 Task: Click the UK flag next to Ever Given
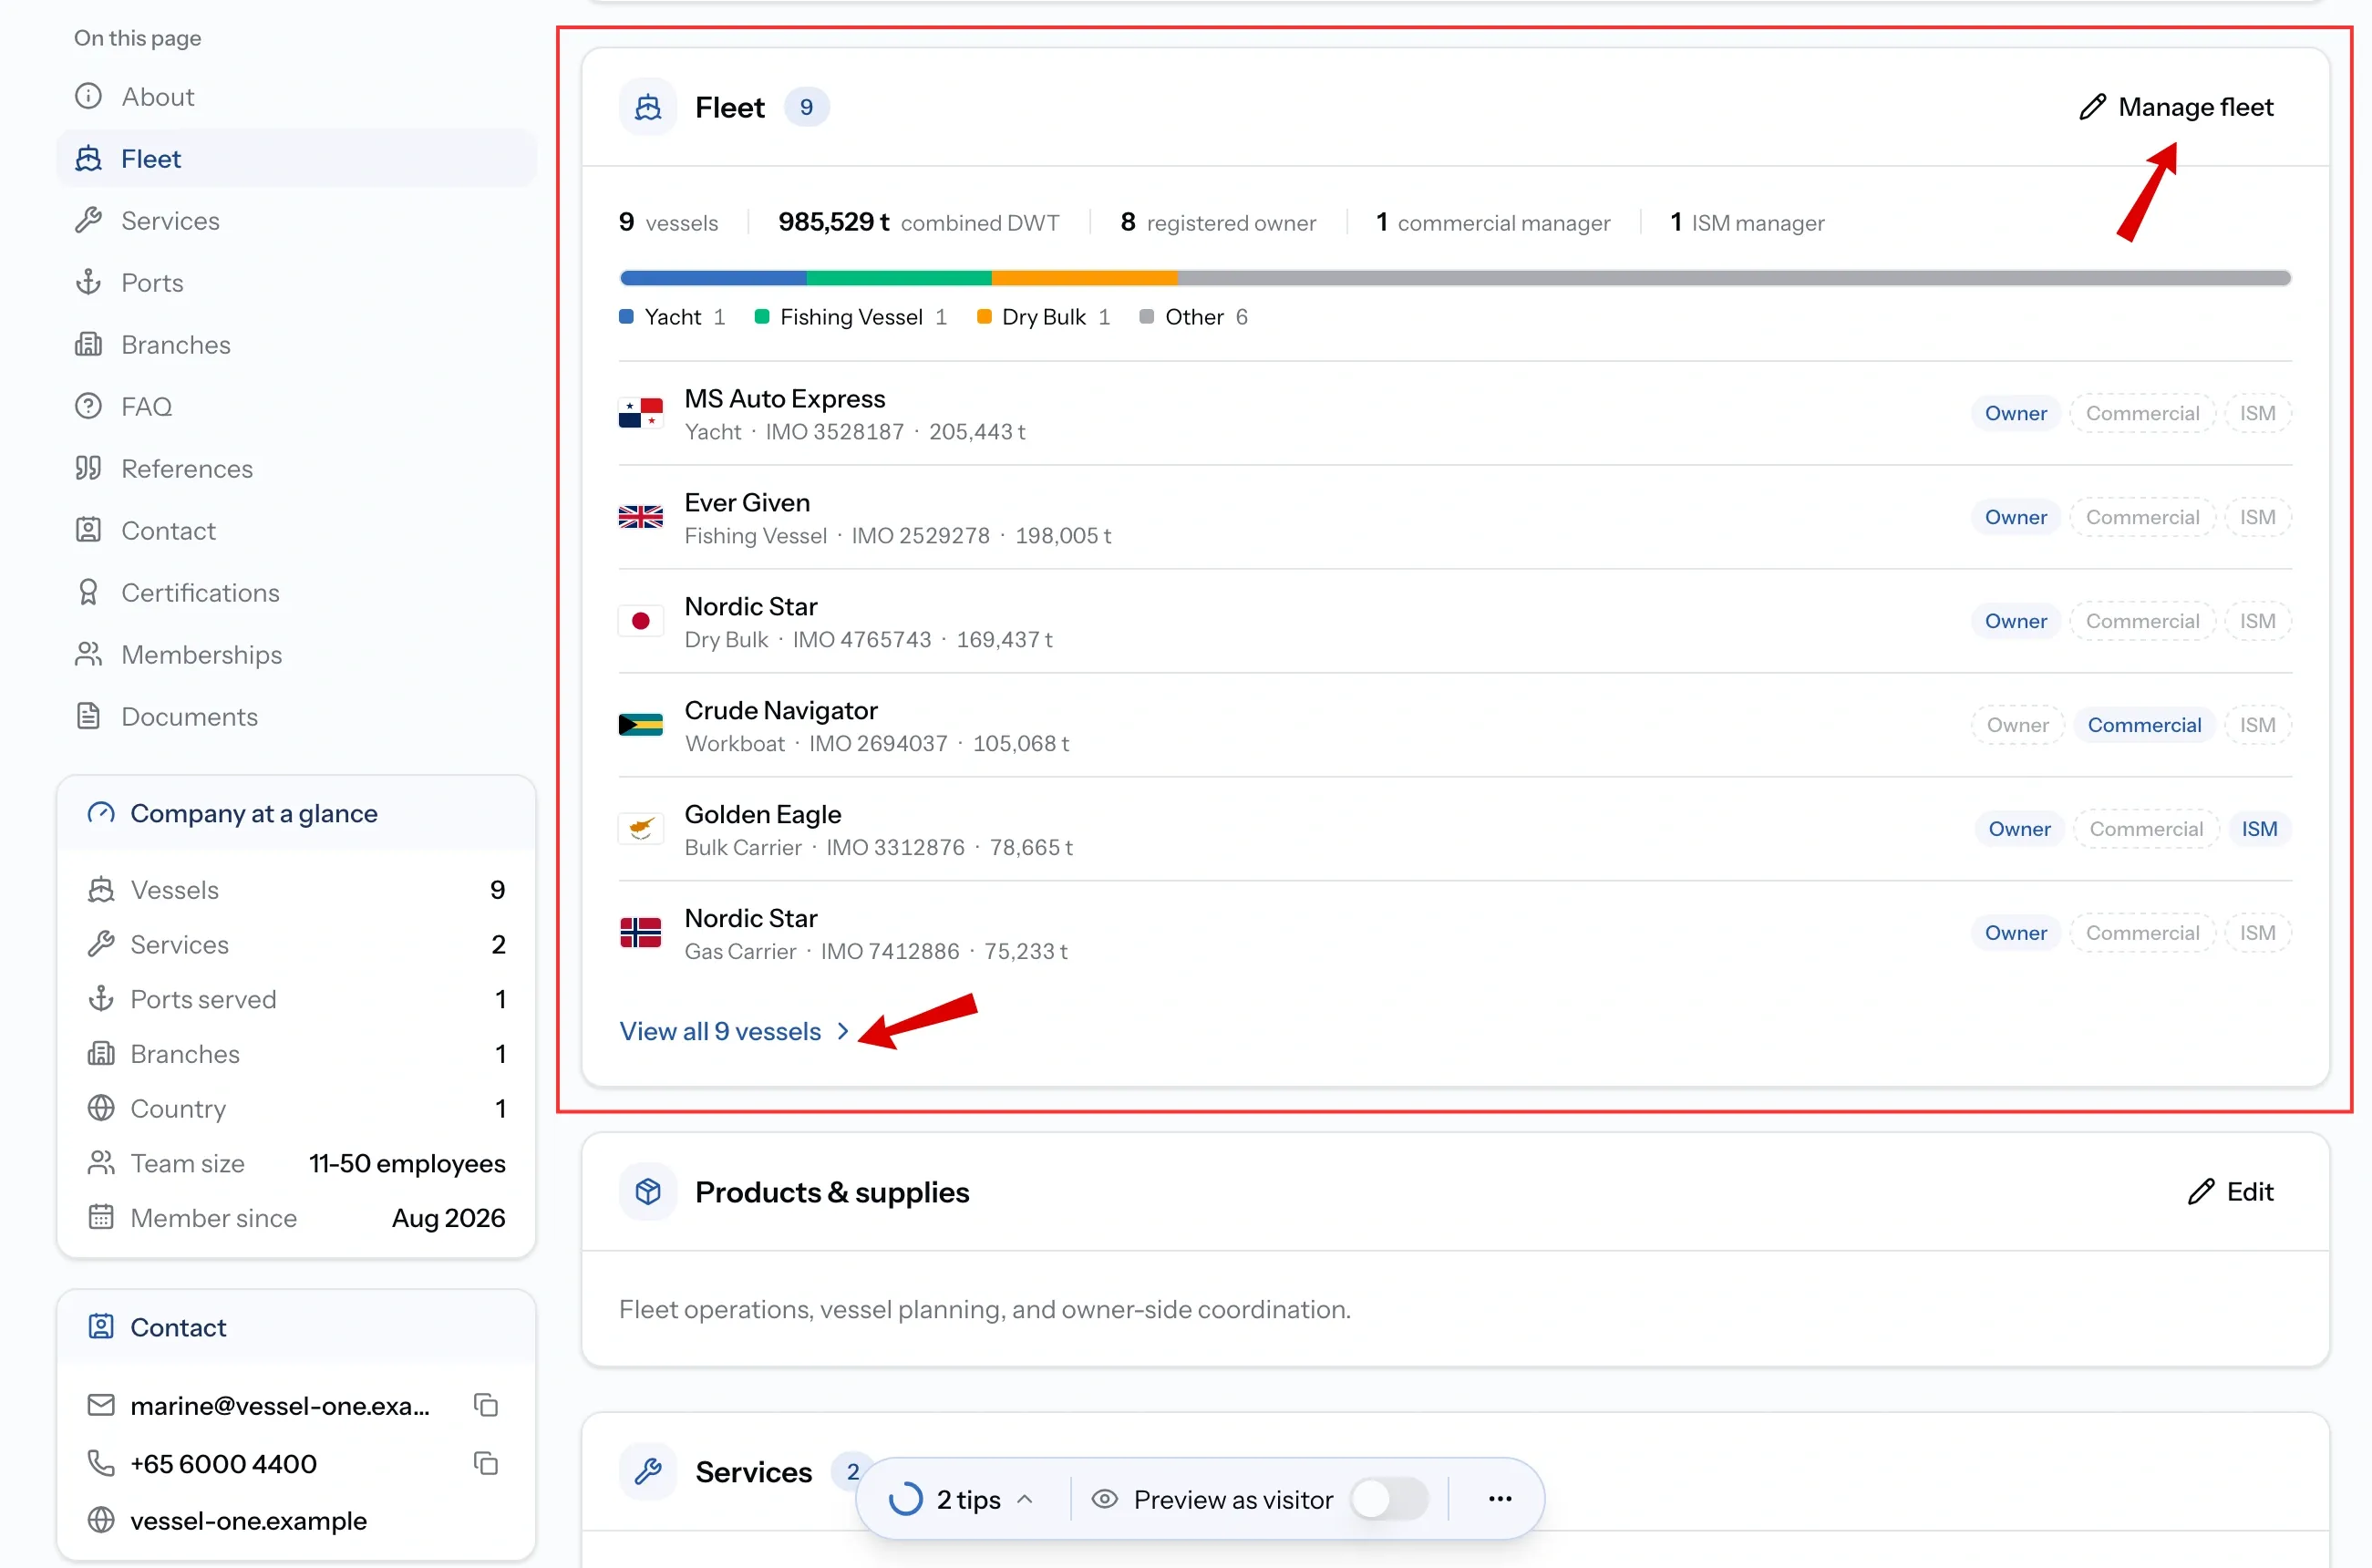pyautogui.click(x=640, y=517)
